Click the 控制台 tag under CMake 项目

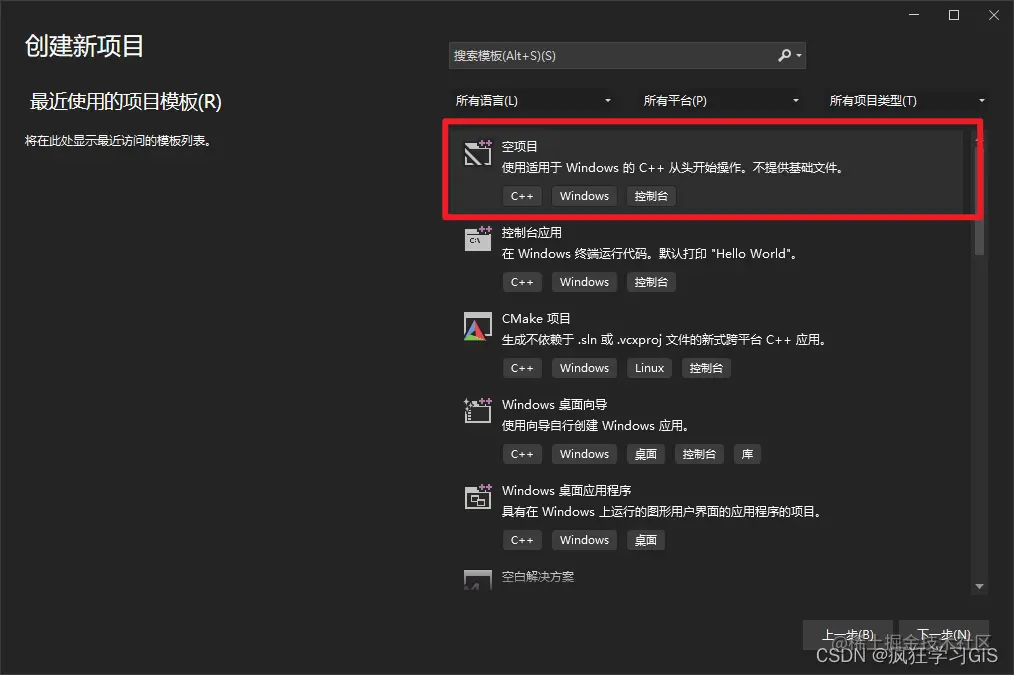[x=706, y=368]
